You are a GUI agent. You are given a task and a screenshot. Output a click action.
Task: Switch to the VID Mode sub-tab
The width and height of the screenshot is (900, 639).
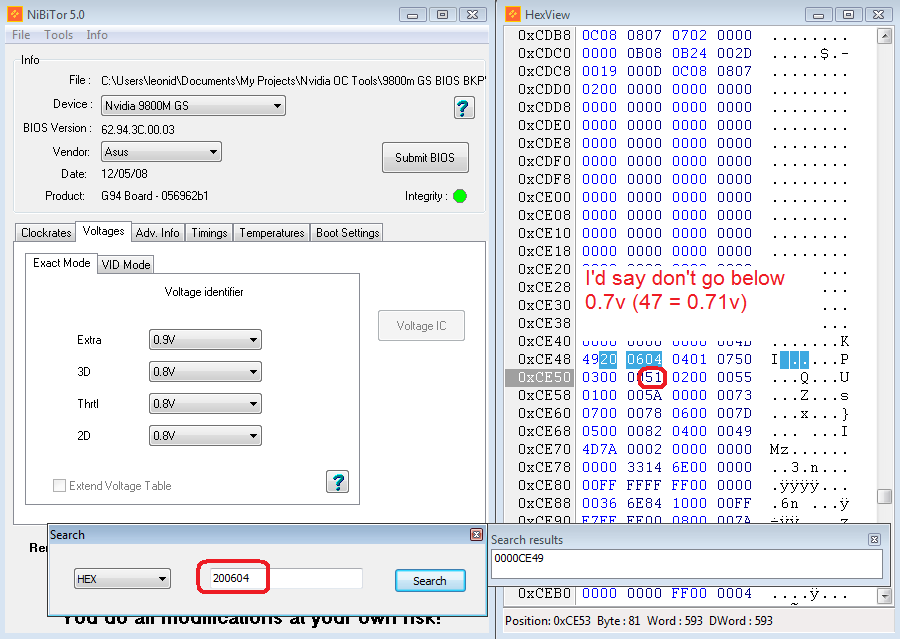126,265
